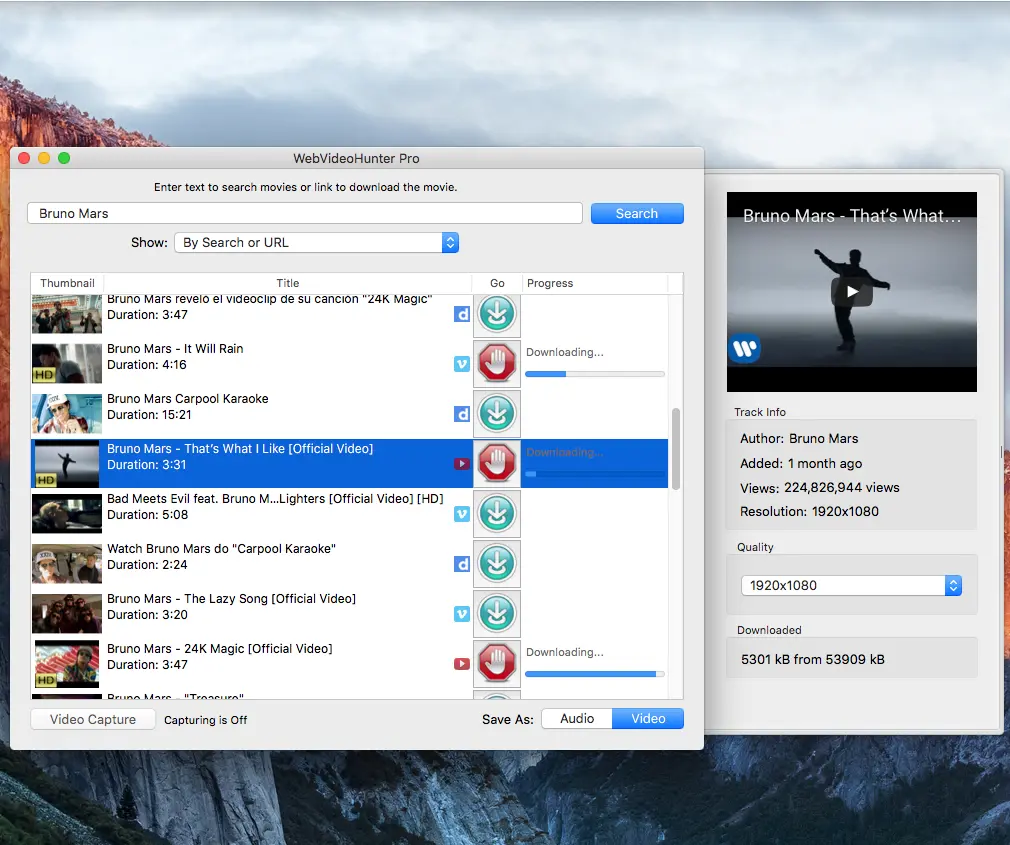The image size is (1010, 845).
Task: Select Video as save format
Action: tap(648, 719)
